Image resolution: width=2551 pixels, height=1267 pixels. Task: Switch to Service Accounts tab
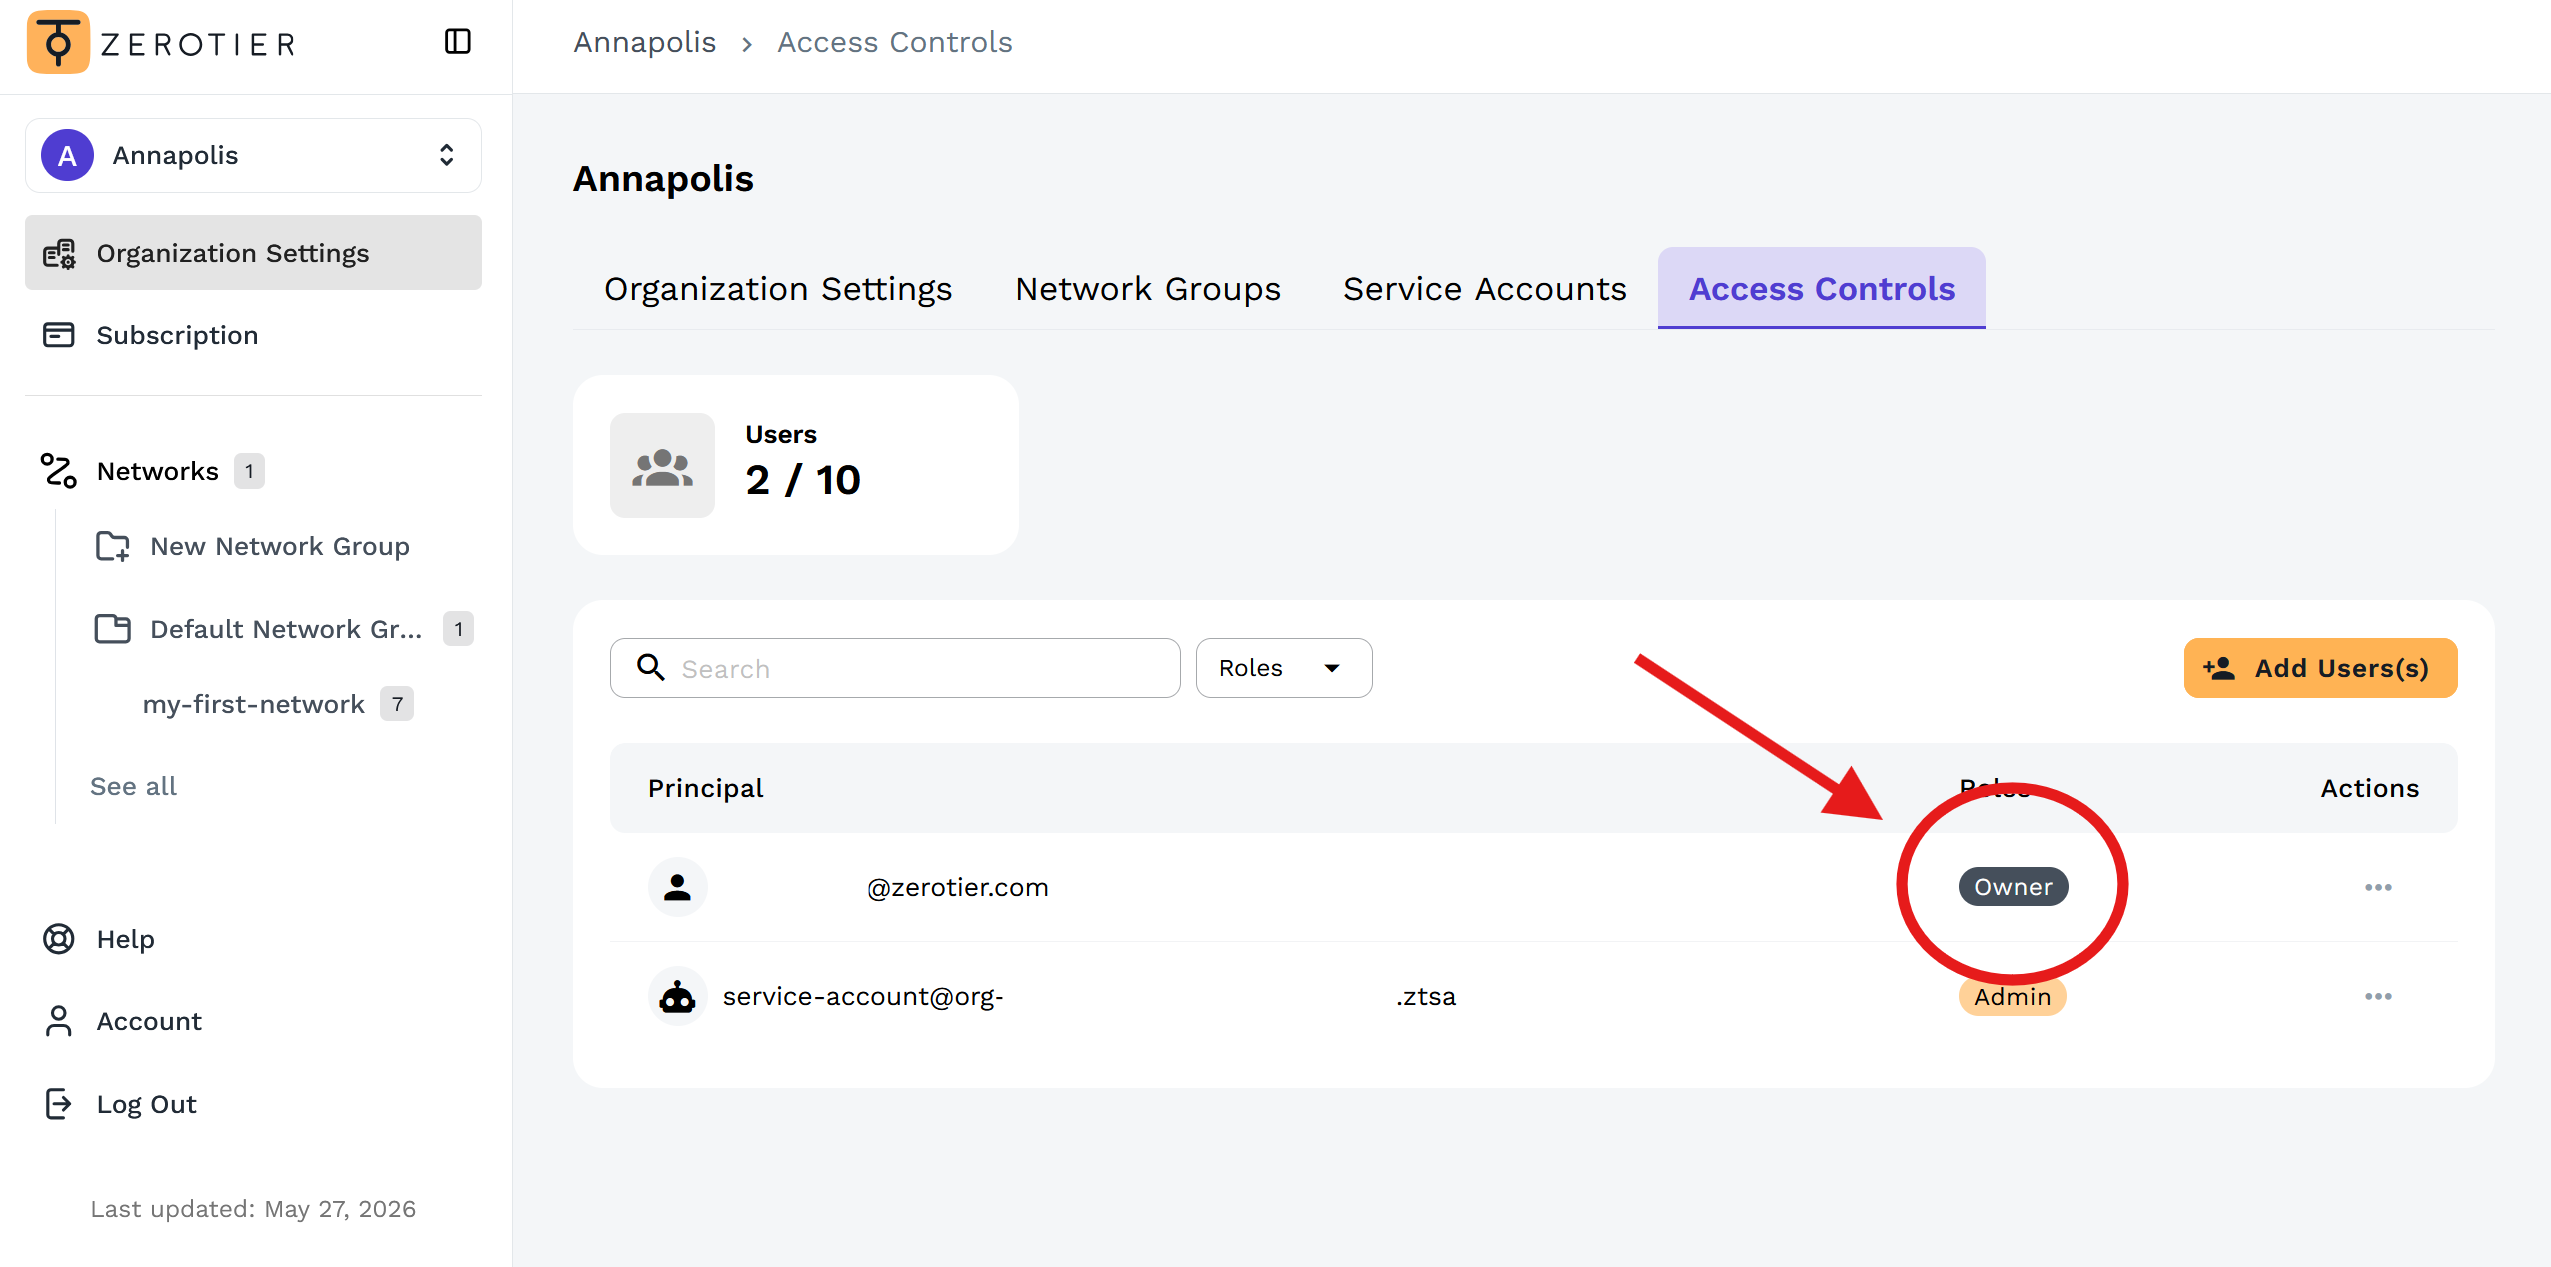1485,288
